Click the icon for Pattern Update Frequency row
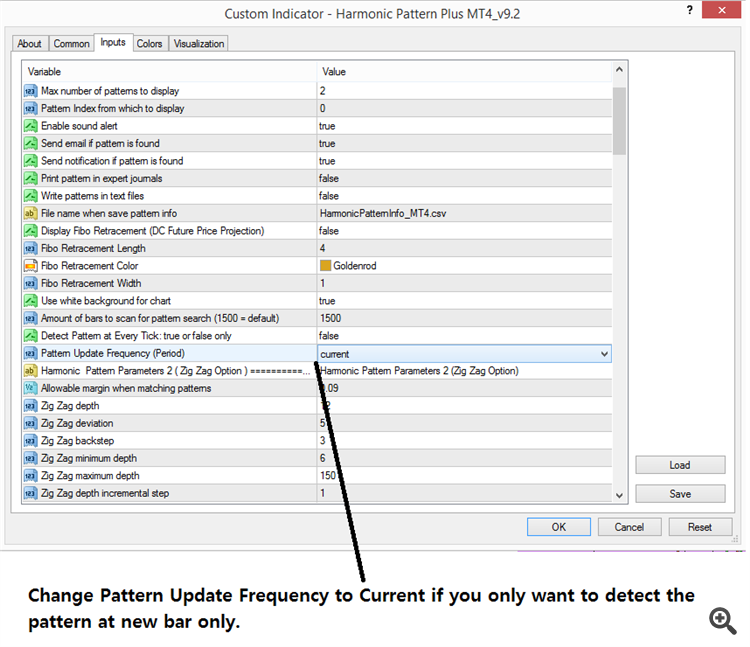The image size is (750, 647). [x=30, y=353]
